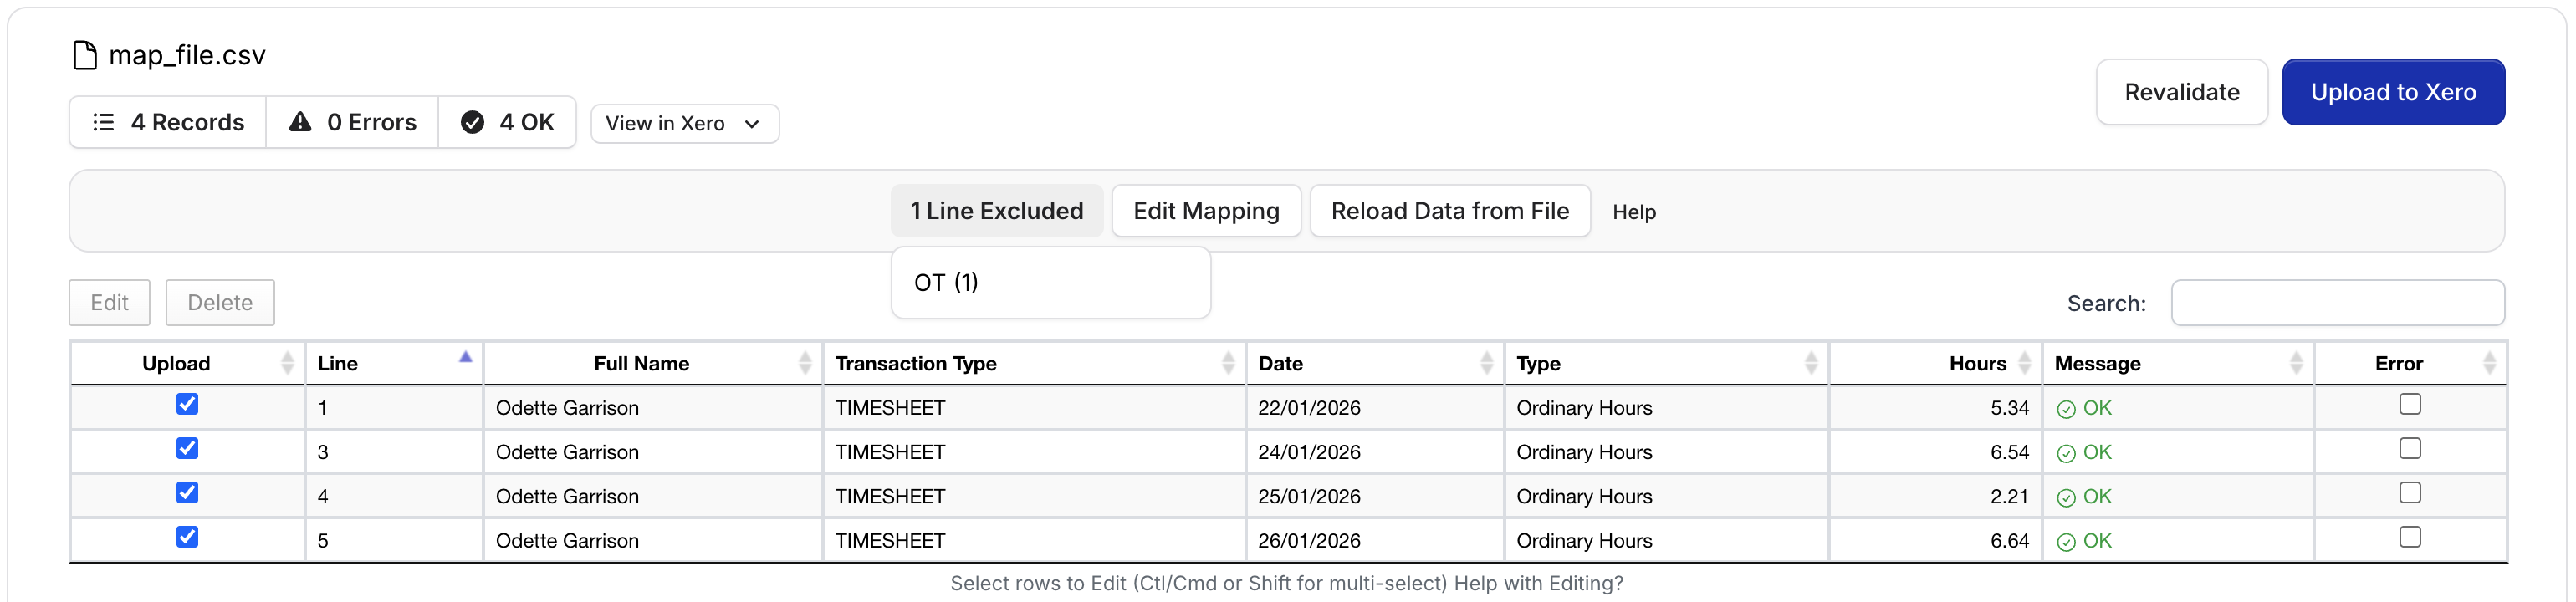This screenshot has height=602, width=2576.
Task: Collapse the 1 Line Excluded dropdown
Action: coord(996,211)
